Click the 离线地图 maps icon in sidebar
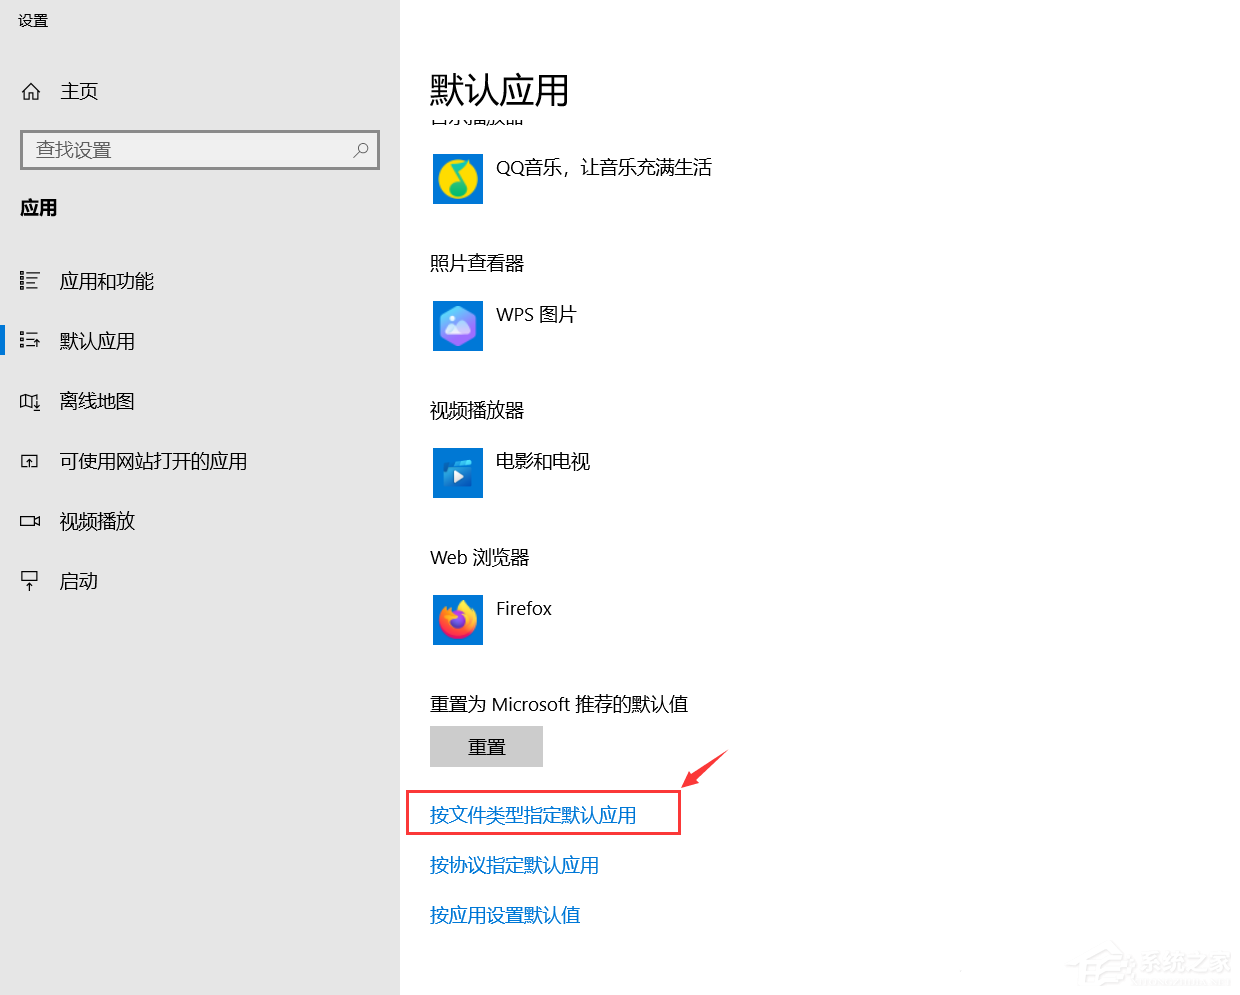This screenshot has height=995, width=1240. point(31,401)
